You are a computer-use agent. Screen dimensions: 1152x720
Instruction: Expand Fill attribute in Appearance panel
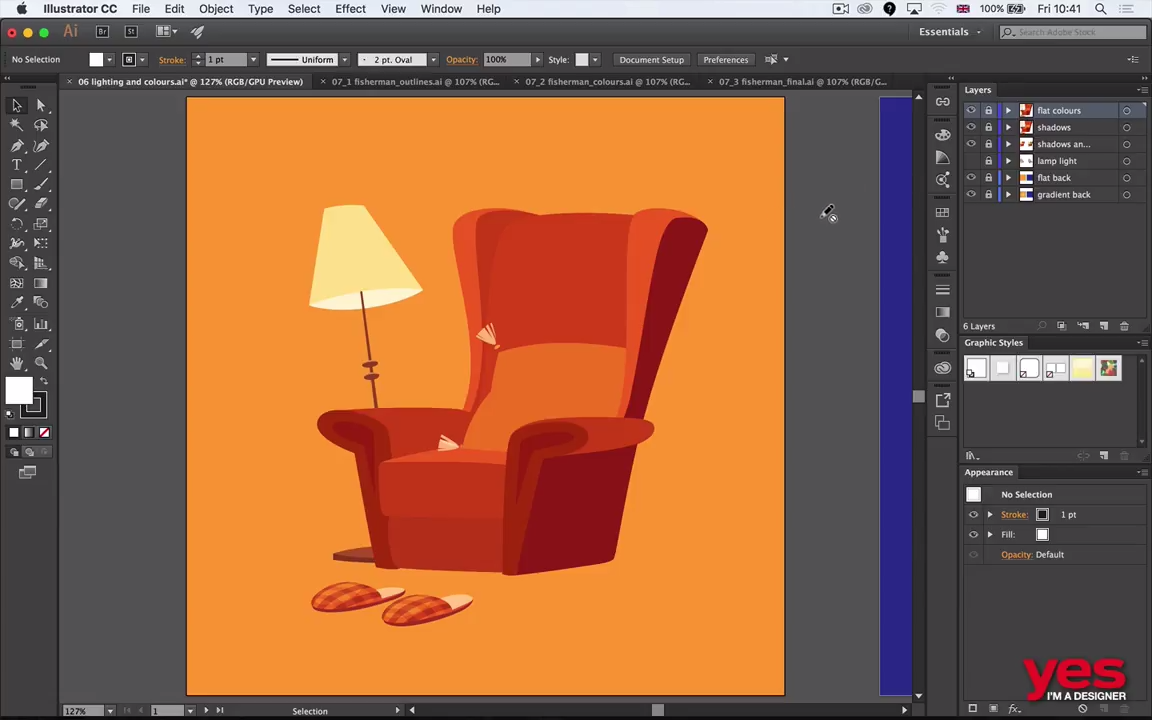[x=990, y=534]
